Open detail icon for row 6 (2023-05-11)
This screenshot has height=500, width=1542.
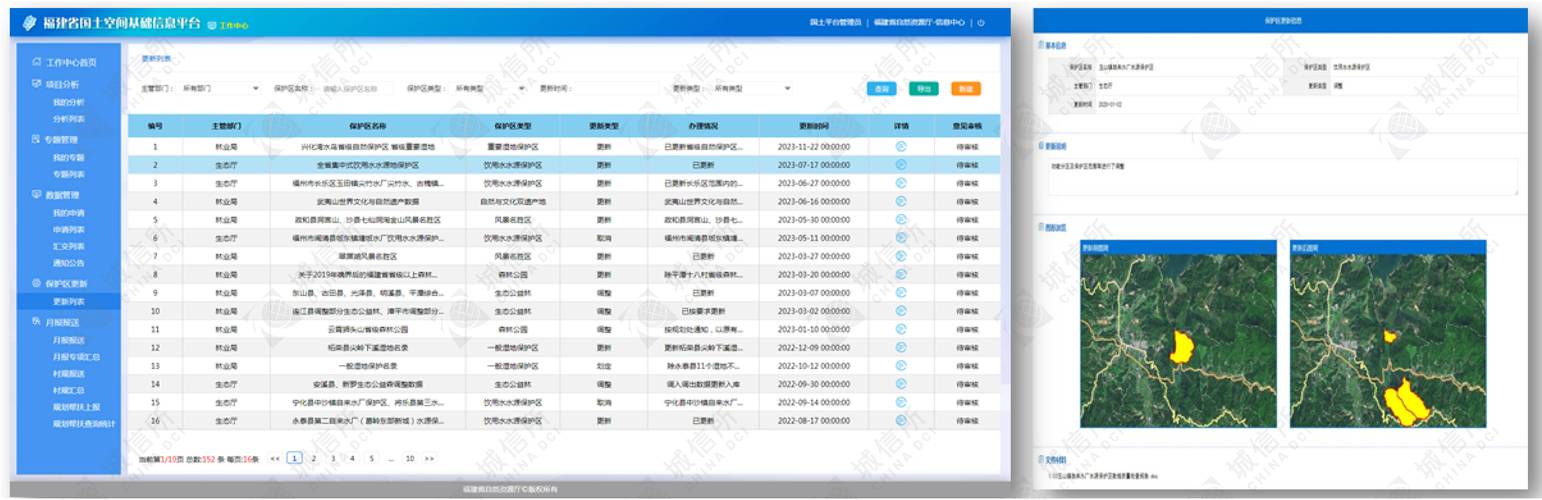(900, 237)
